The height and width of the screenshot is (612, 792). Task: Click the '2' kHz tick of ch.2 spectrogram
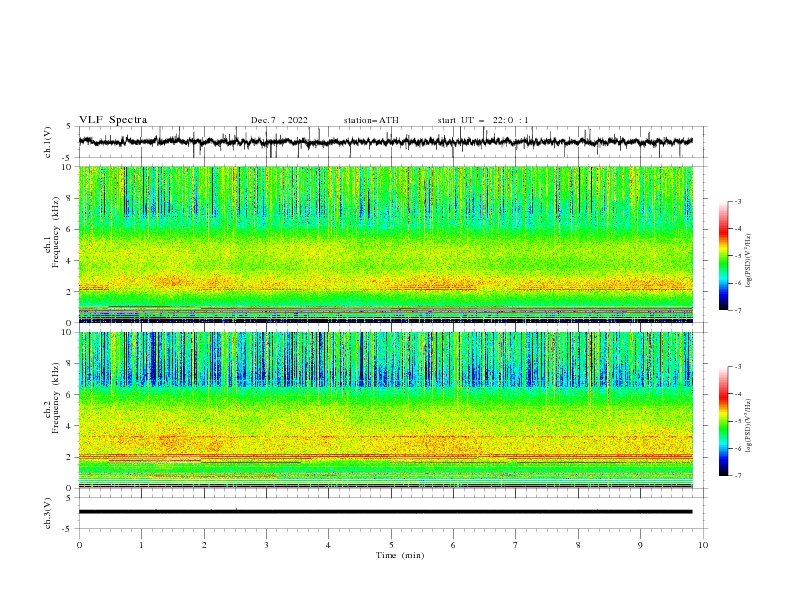70,457
